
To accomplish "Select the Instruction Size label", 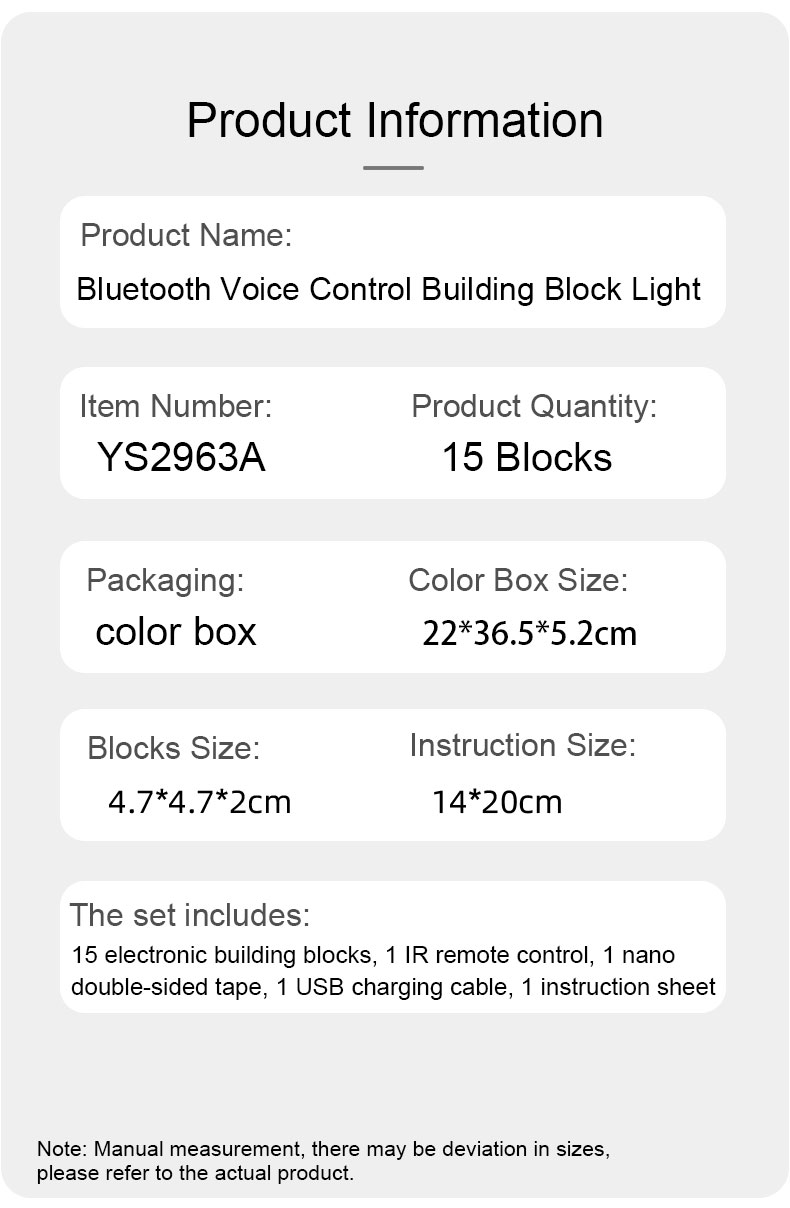I will pyautogui.click(x=522, y=745).
